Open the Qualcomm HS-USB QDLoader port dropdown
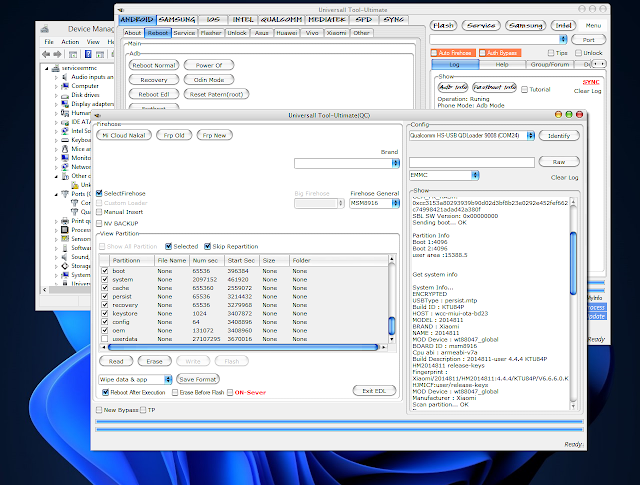The image size is (640, 485). coord(530,136)
